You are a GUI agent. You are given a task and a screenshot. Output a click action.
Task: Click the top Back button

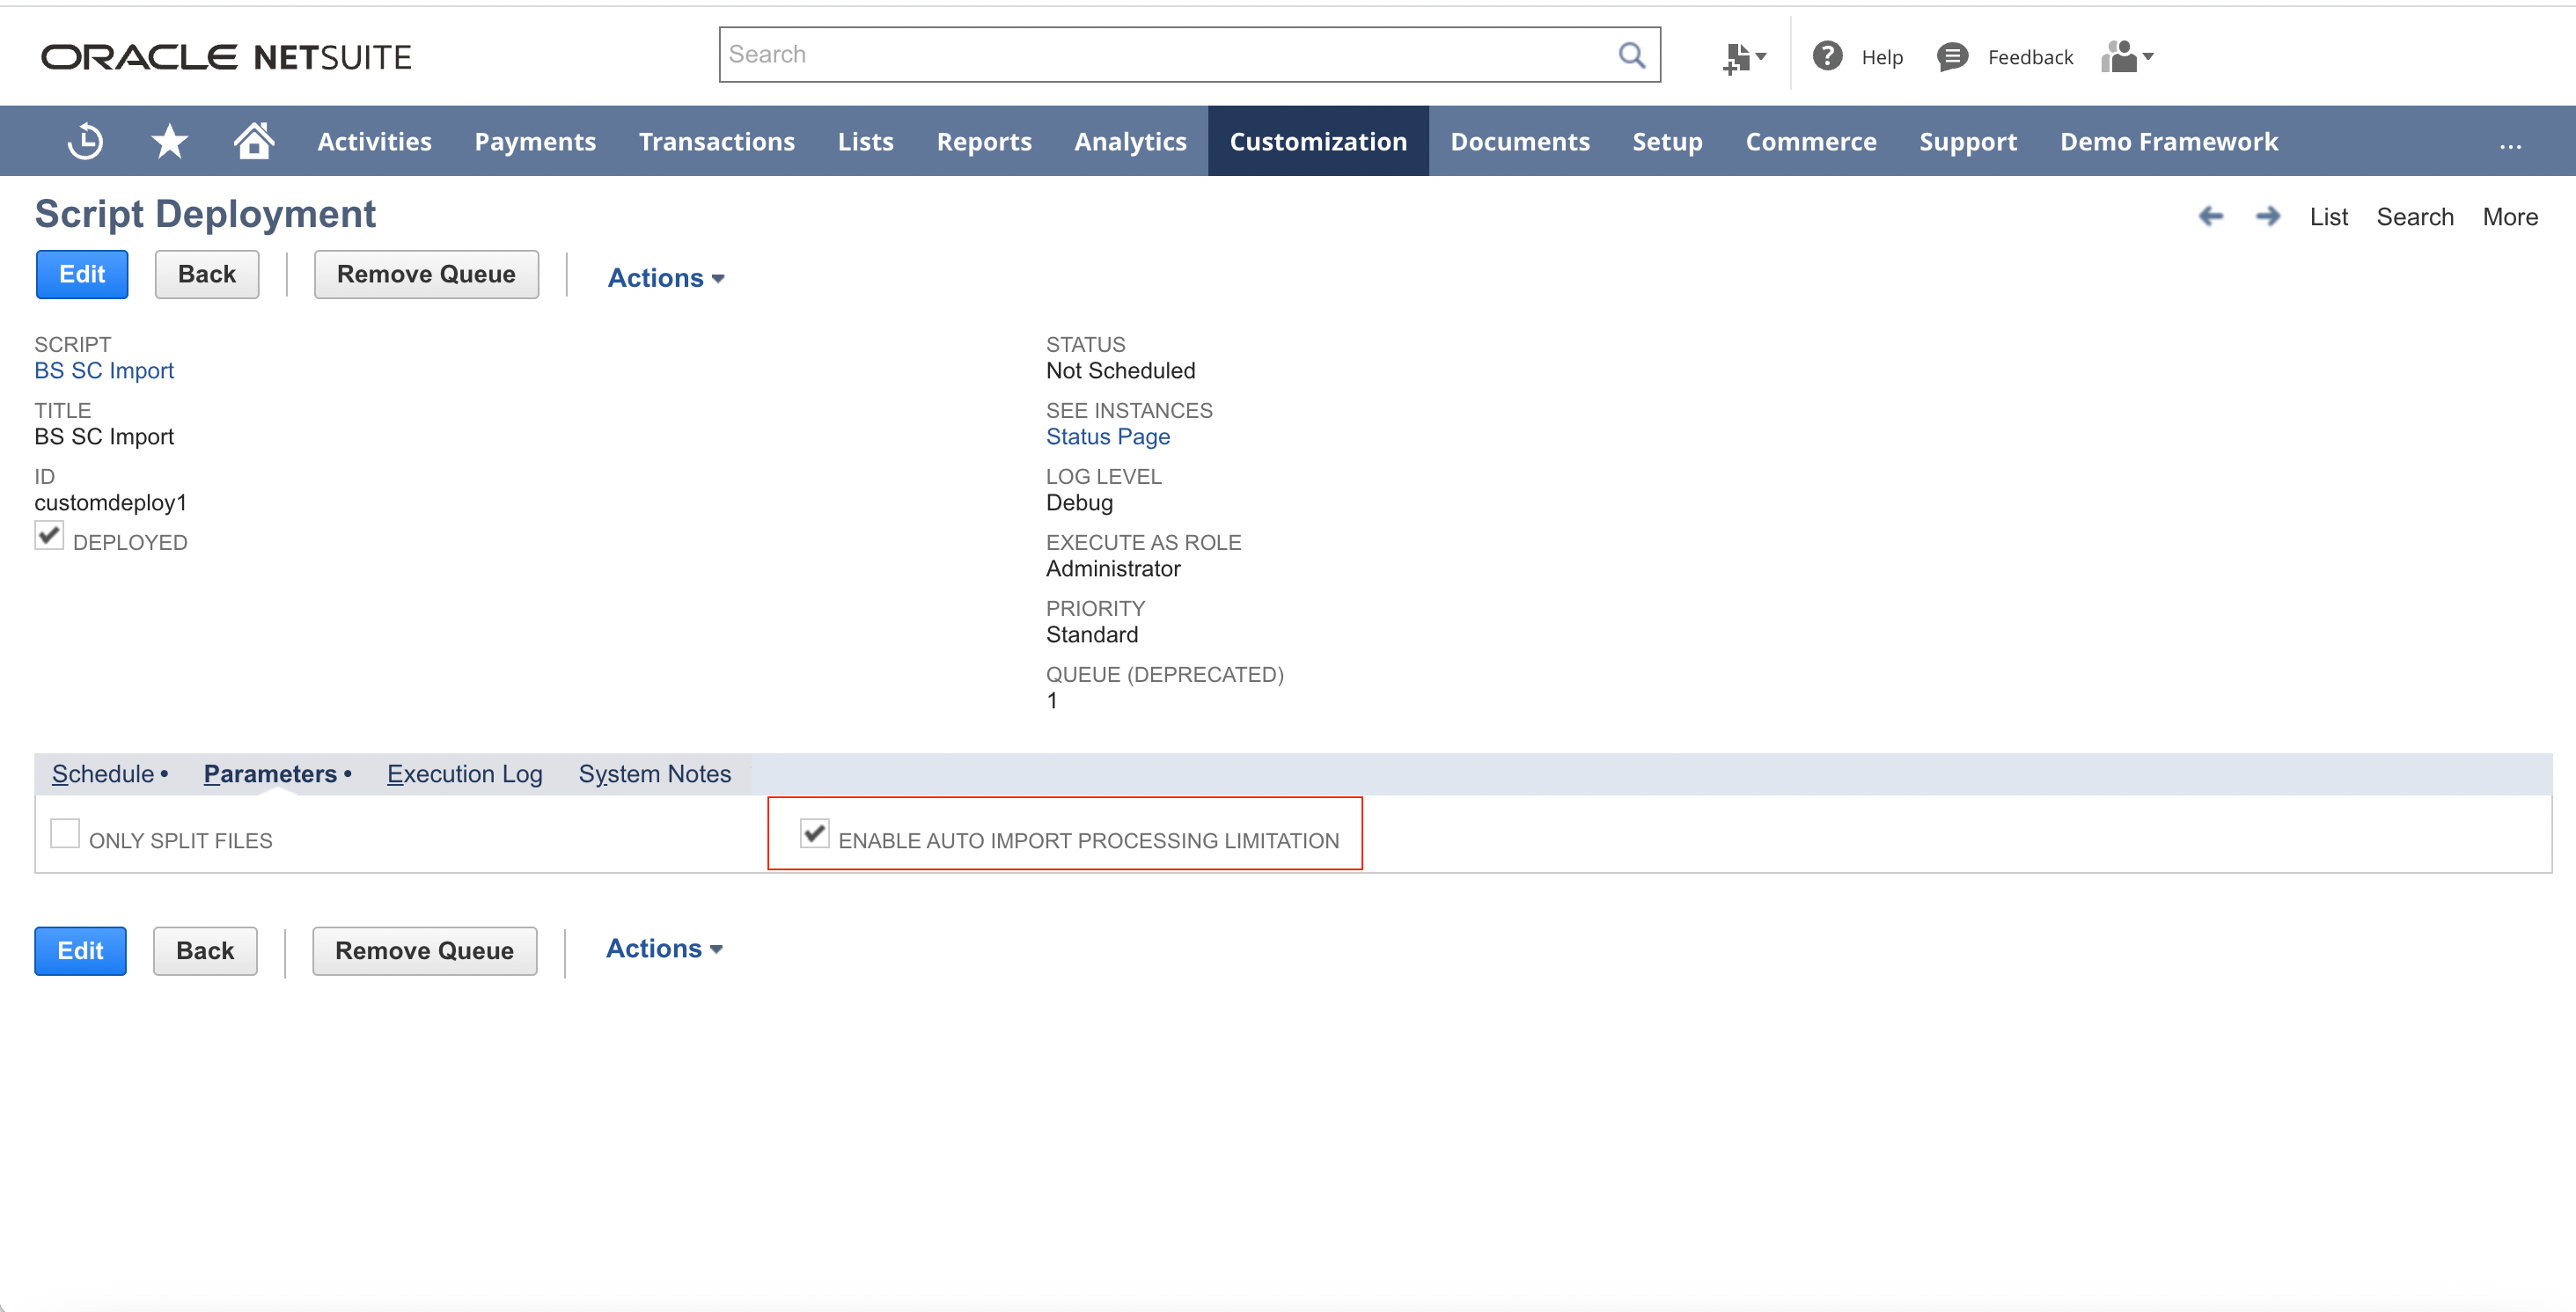coord(207,274)
